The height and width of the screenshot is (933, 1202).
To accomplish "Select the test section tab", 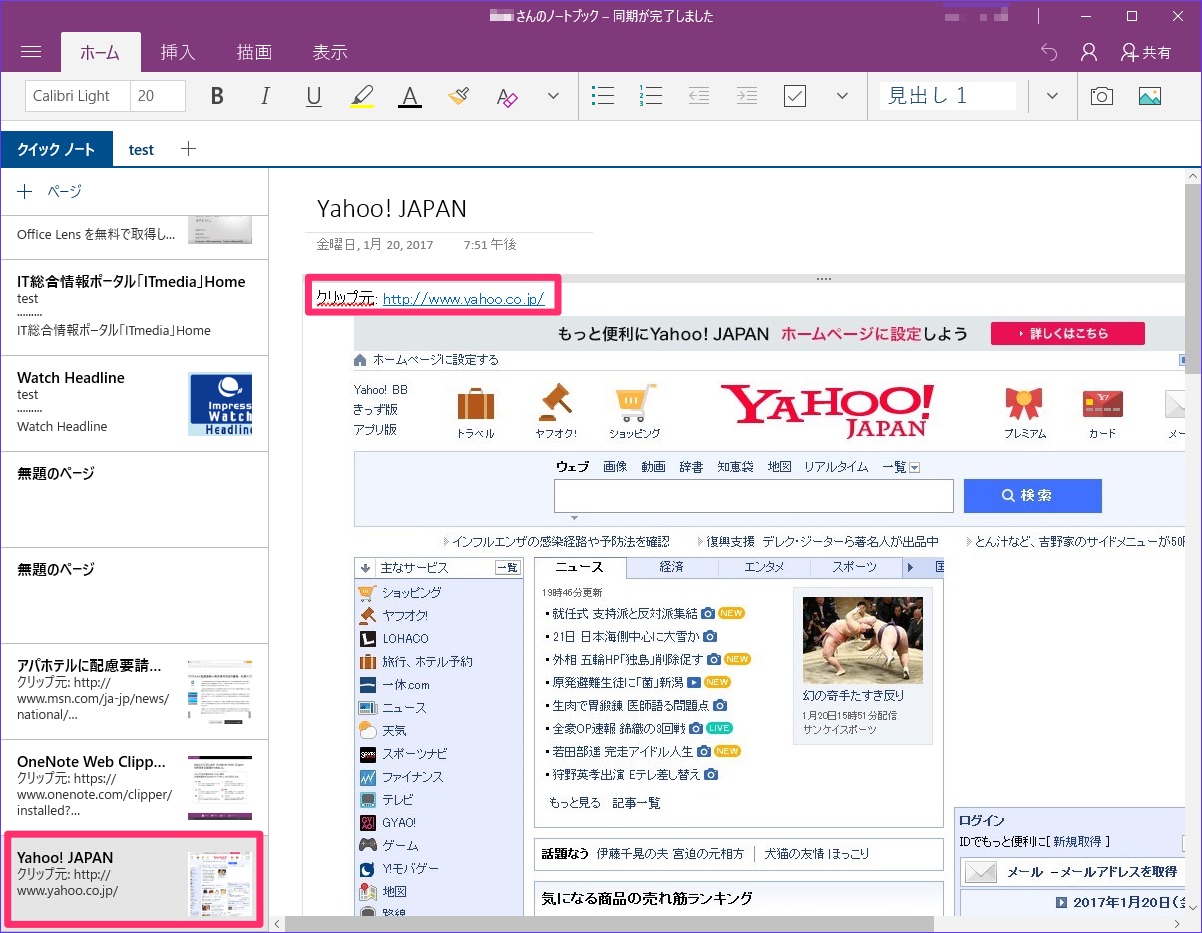I will (x=141, y=149).
